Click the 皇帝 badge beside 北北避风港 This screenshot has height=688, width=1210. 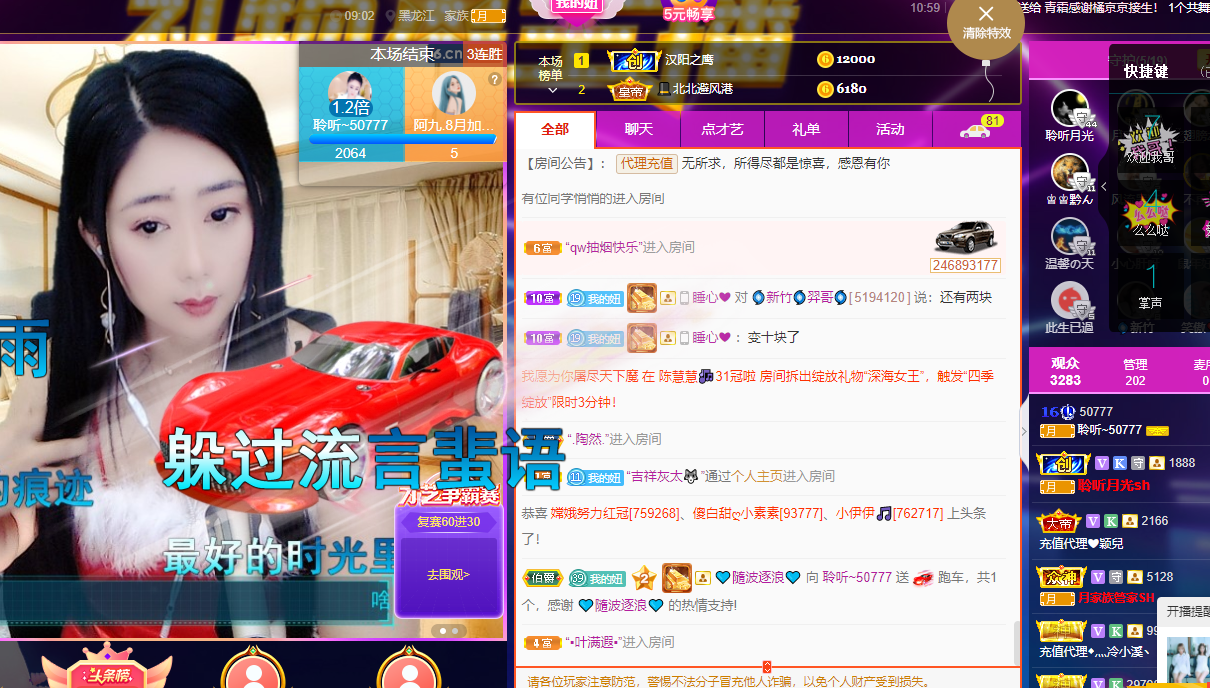pos(630,90)
